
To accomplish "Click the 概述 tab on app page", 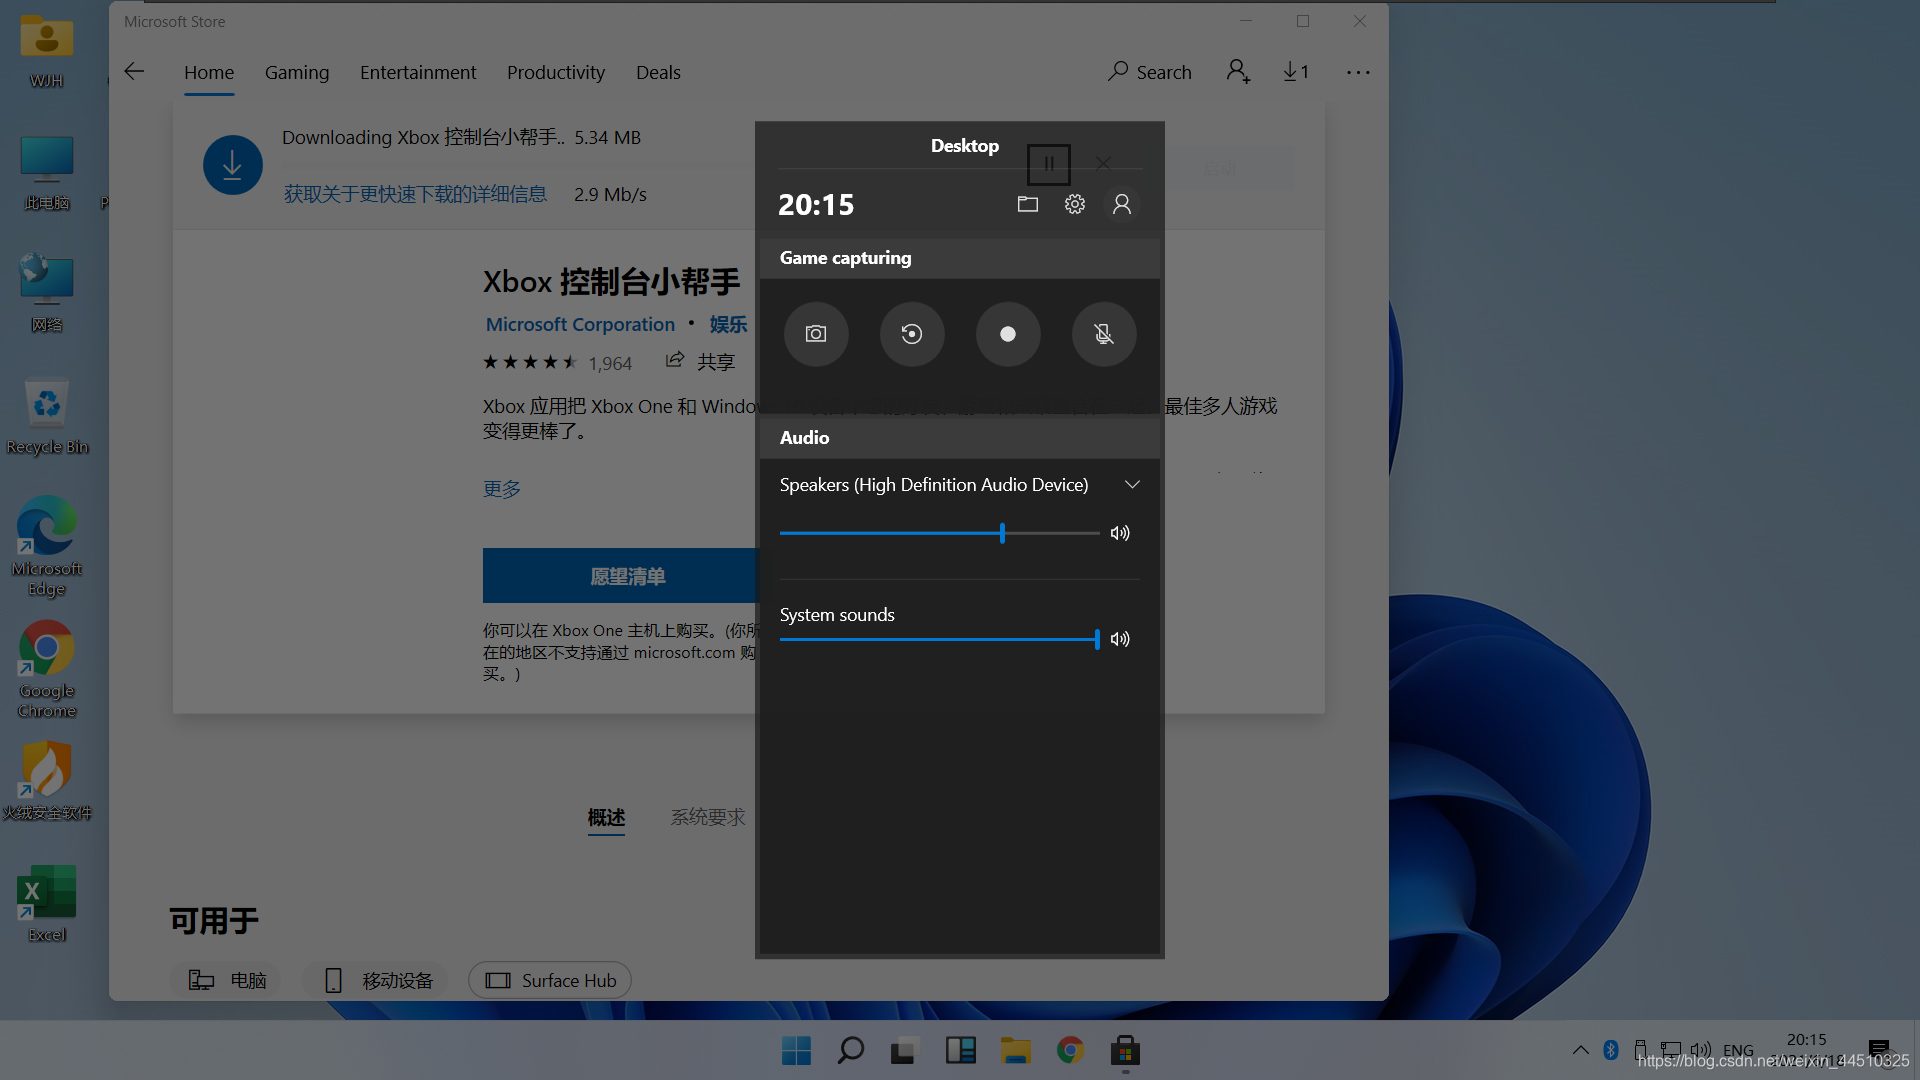I will coord(607,818).
